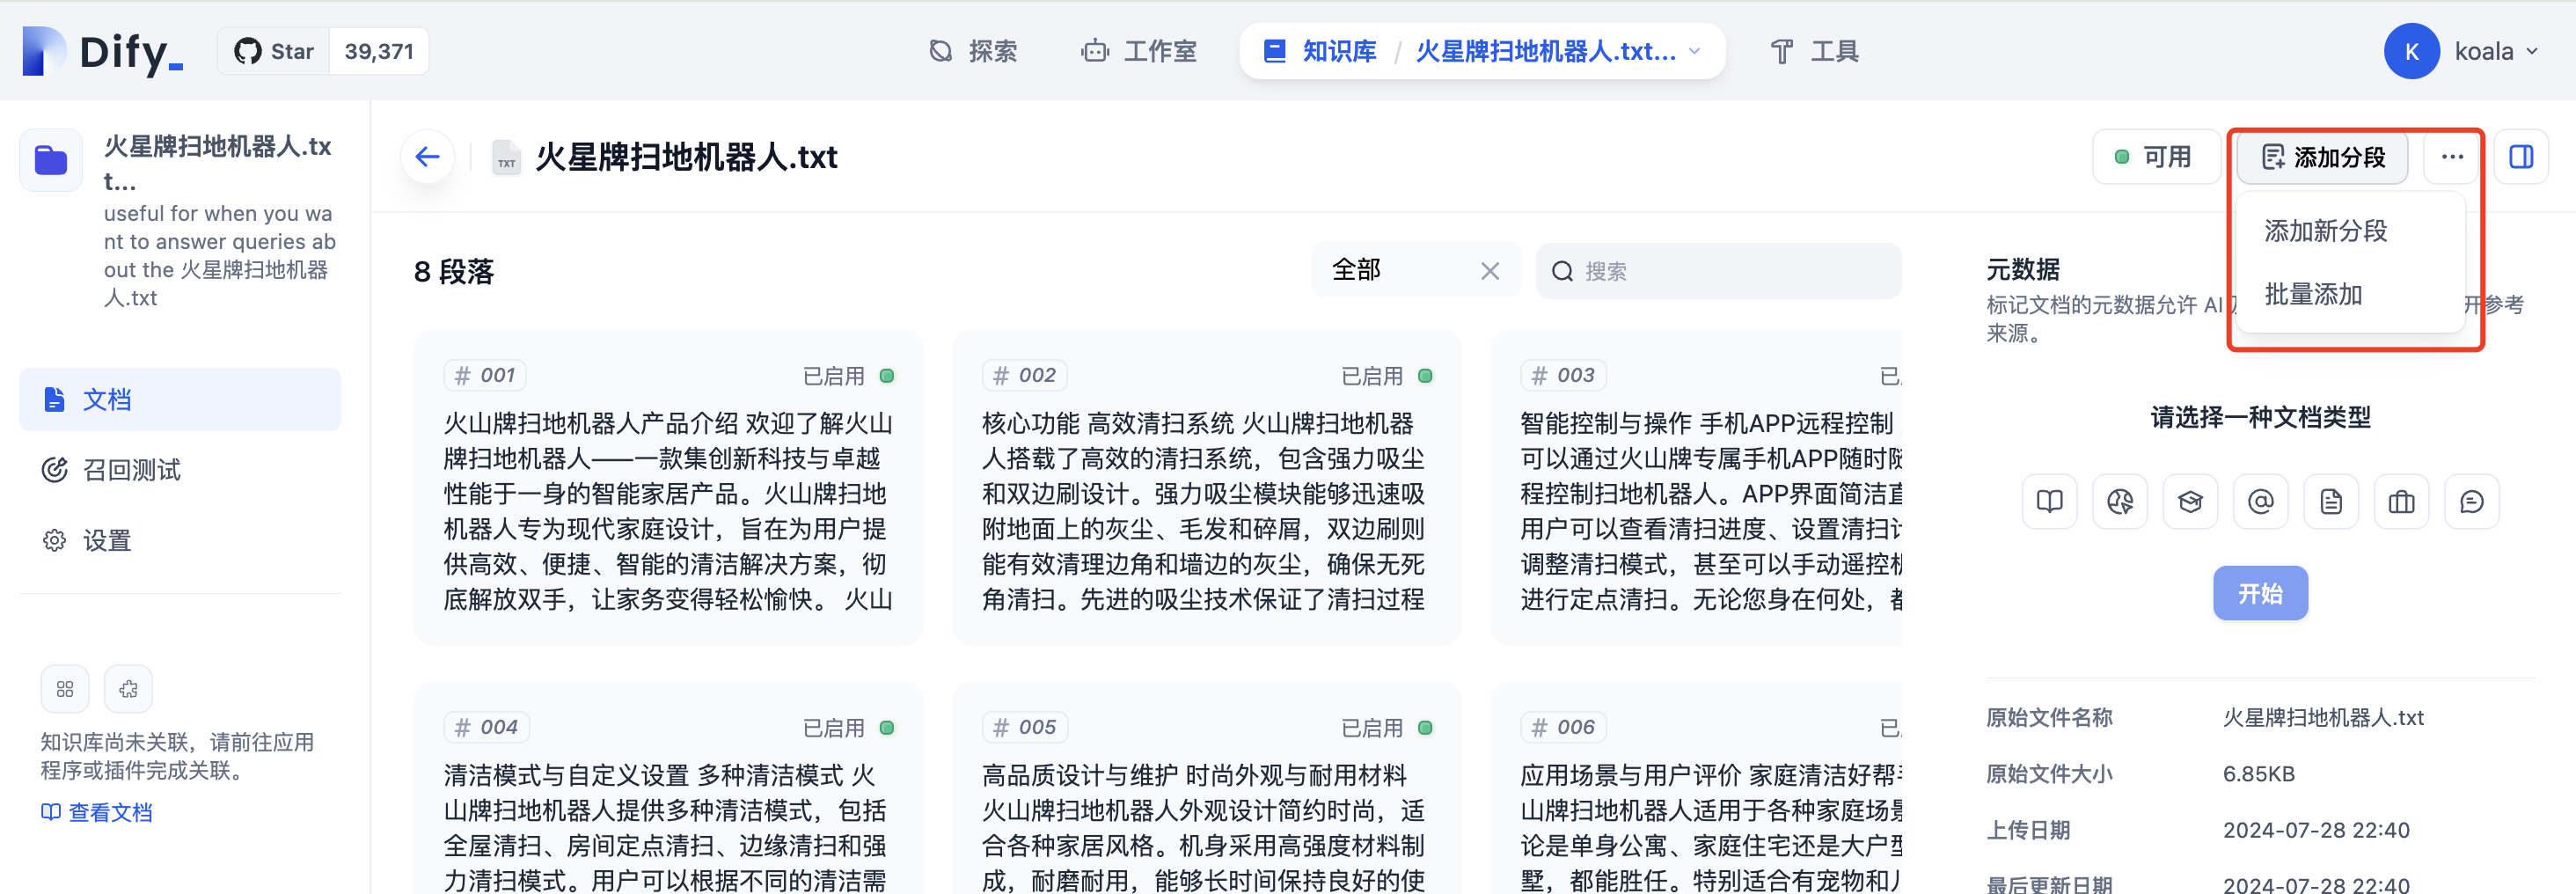
Task: Disable segment 004 via its status toggle
Action: tap(886, 727)
